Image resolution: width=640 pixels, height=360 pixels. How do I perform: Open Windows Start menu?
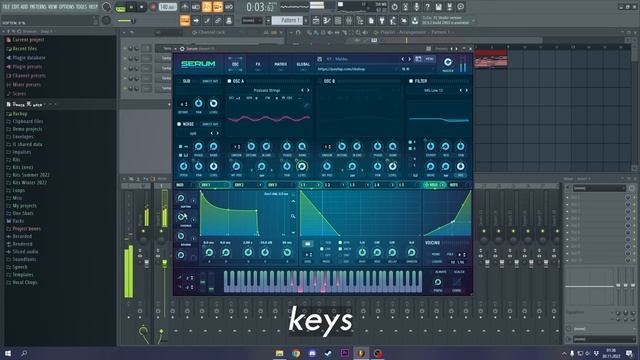[x=8, y=353]
